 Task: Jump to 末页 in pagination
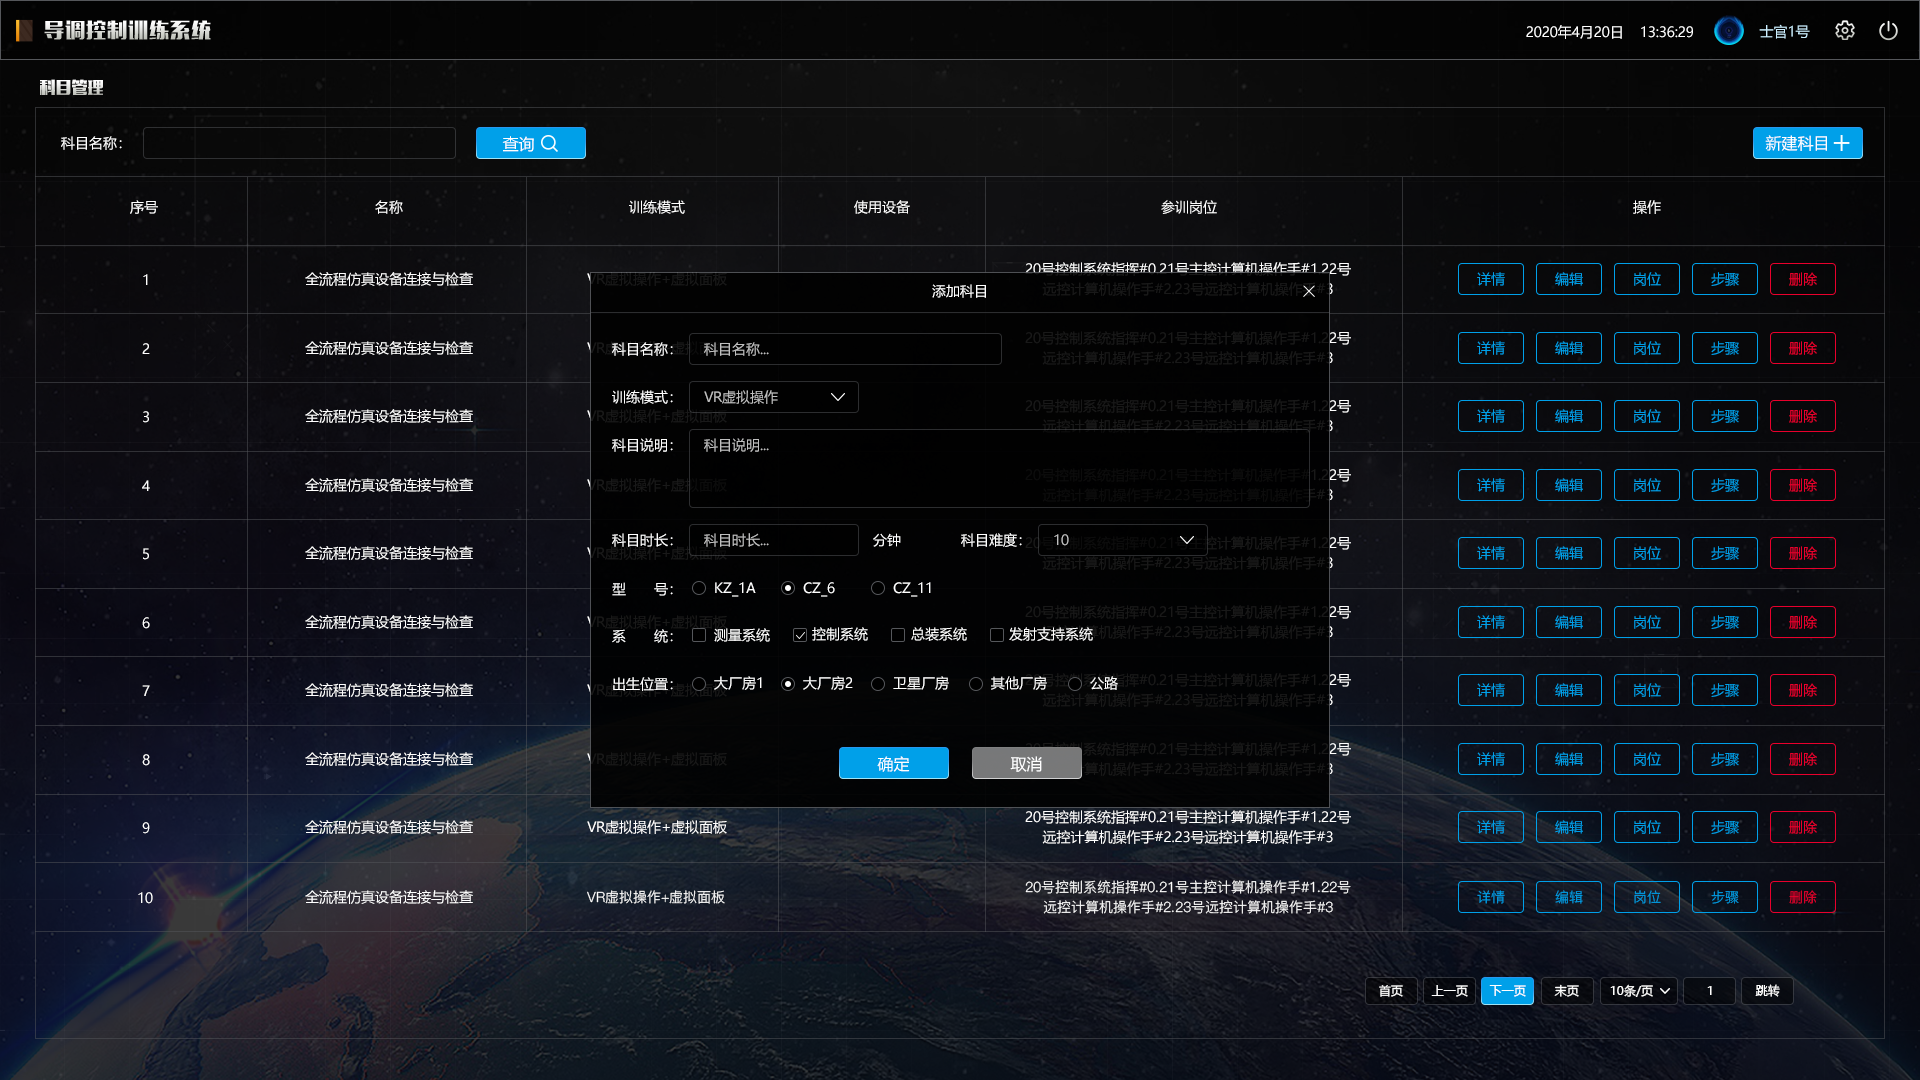point(1566,991)
